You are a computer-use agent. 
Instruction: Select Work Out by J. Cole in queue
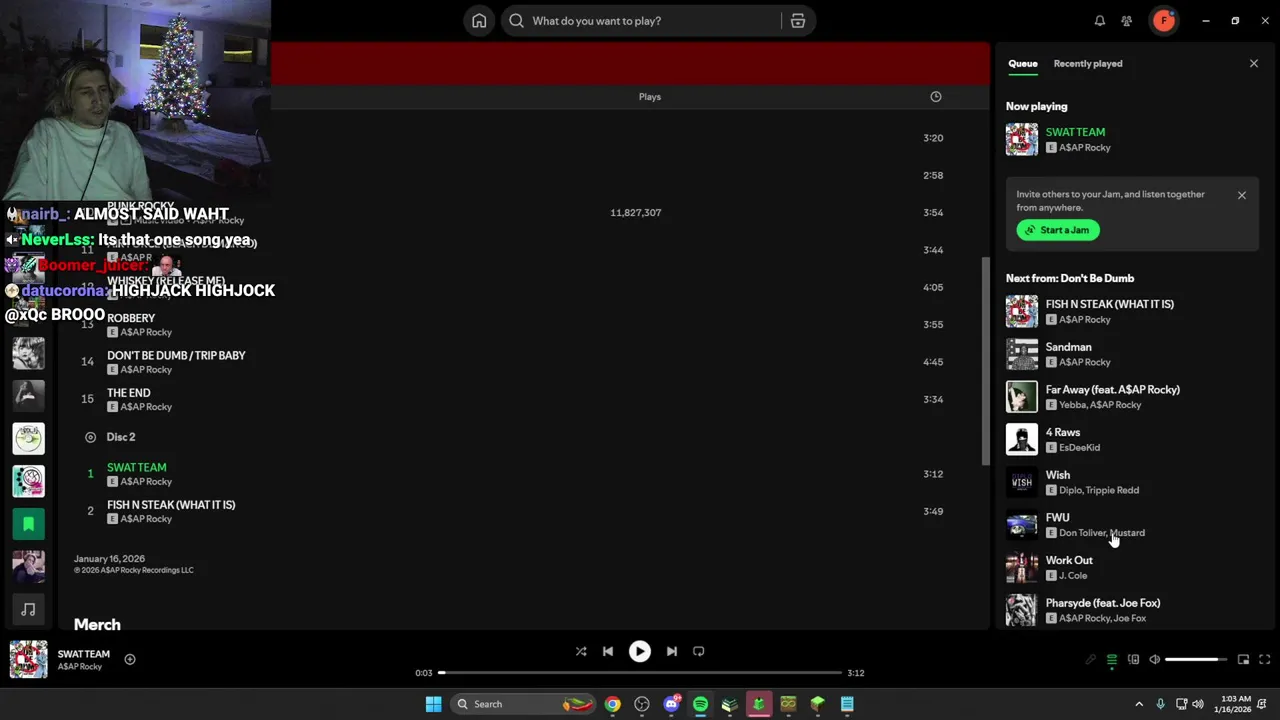point(1132,568)
